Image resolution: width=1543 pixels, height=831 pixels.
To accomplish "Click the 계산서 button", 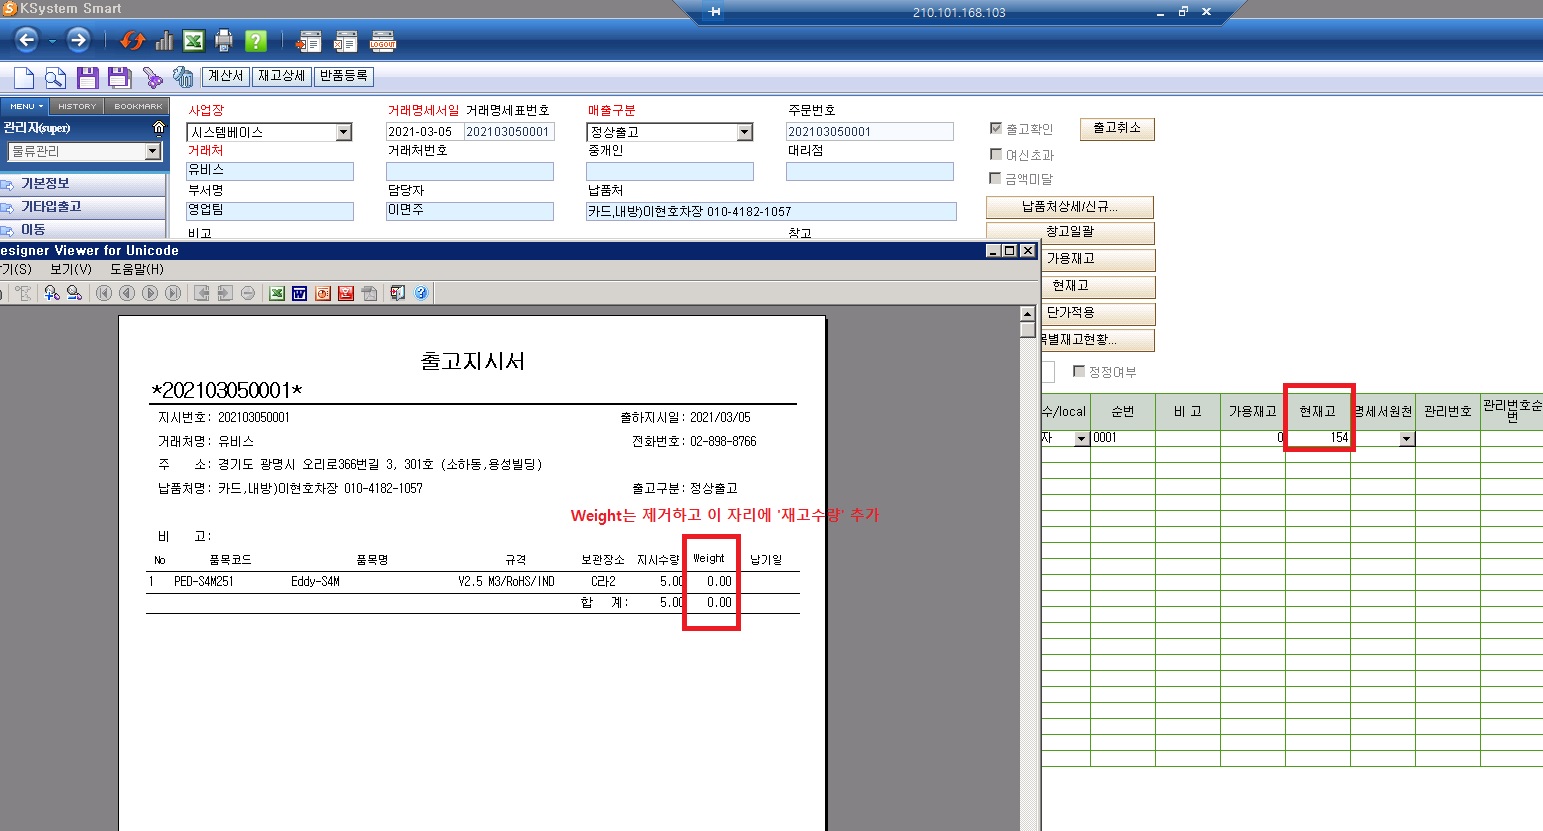I will 226,76.
